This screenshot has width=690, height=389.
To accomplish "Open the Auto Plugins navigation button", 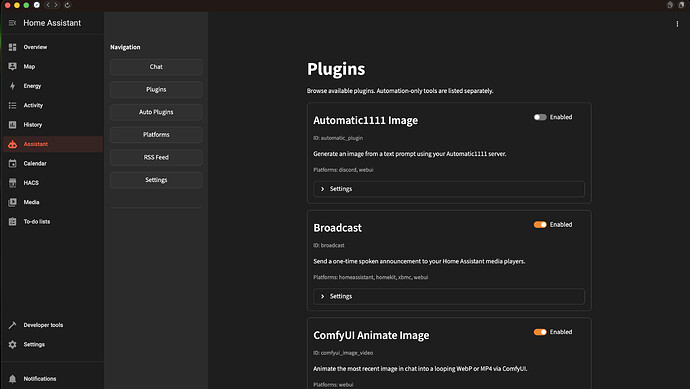I will (156, 112).
